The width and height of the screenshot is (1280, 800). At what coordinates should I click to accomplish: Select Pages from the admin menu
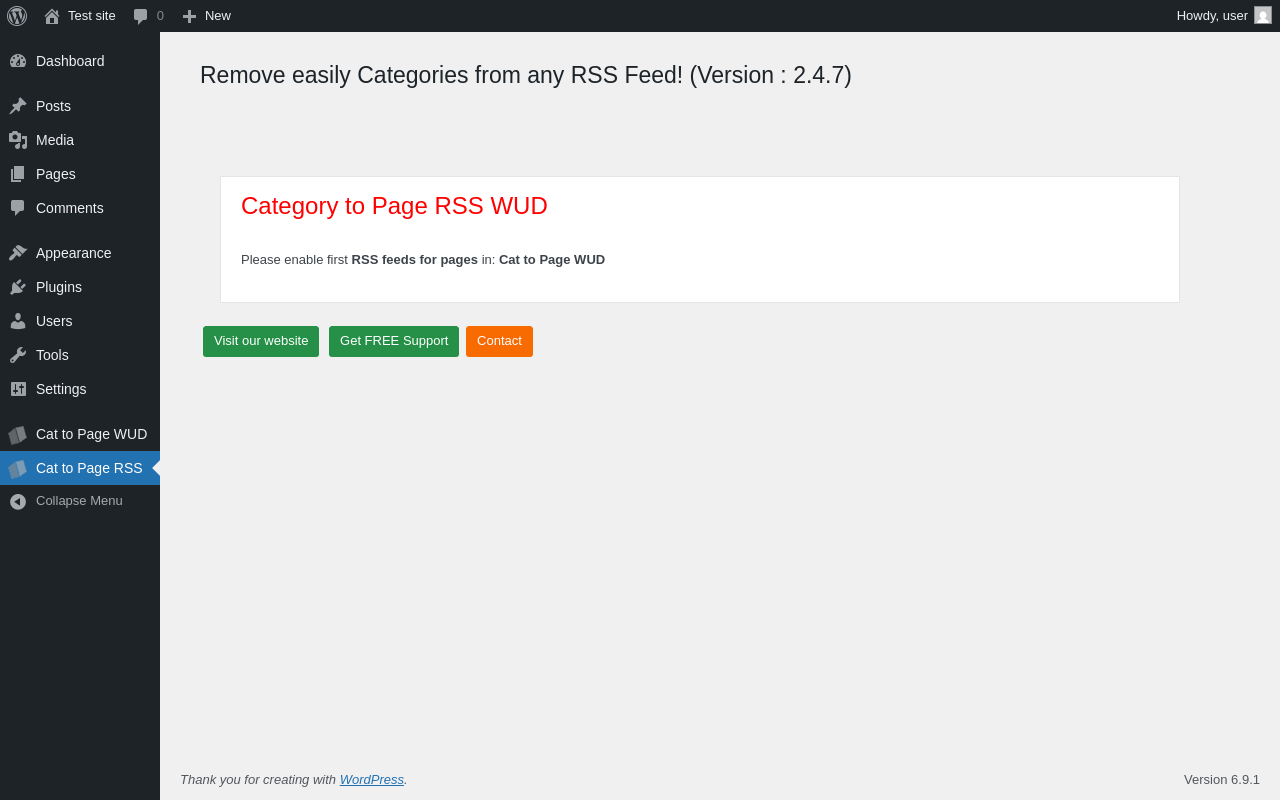[x=80, y=174]
